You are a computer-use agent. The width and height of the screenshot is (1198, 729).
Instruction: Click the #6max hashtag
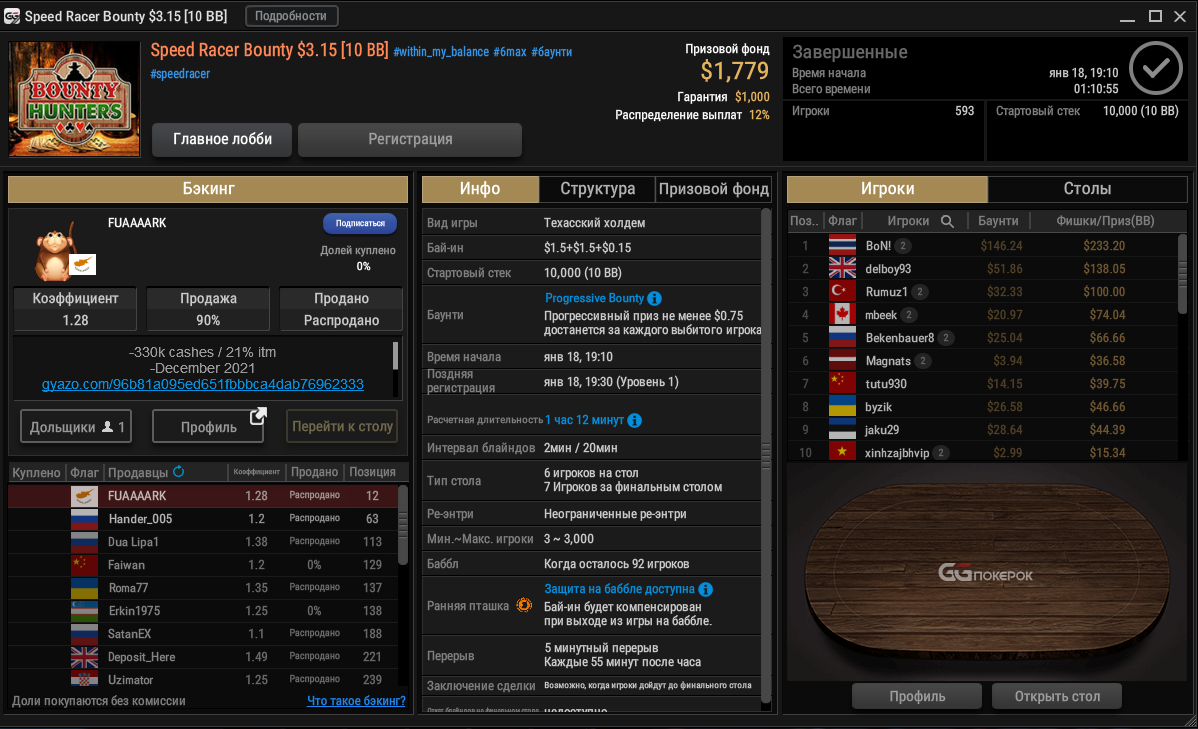(510, 52)
